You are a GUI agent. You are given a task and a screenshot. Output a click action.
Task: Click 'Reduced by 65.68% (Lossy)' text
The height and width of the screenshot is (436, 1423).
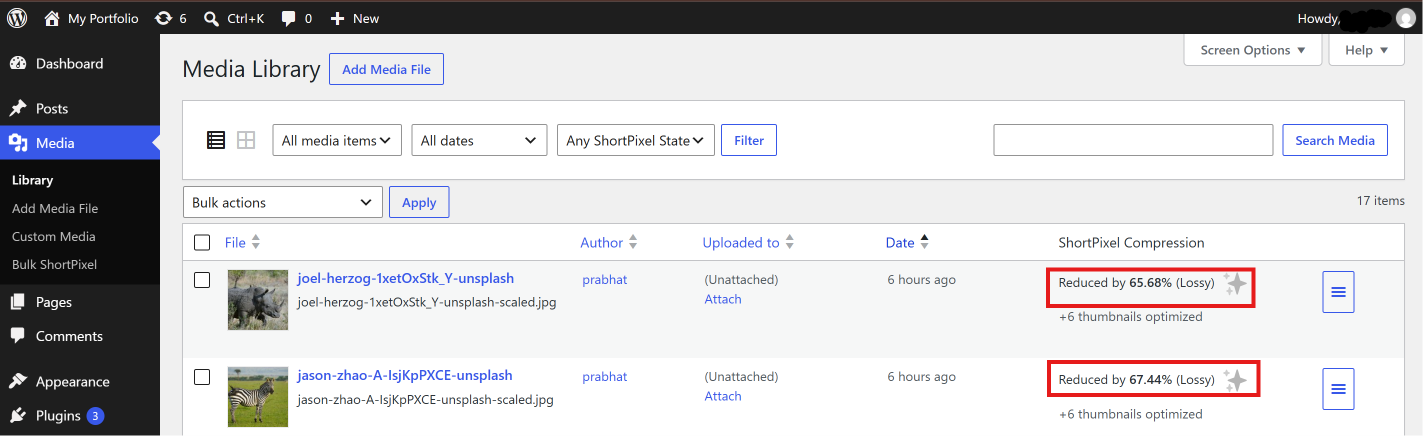[1136, 283]
